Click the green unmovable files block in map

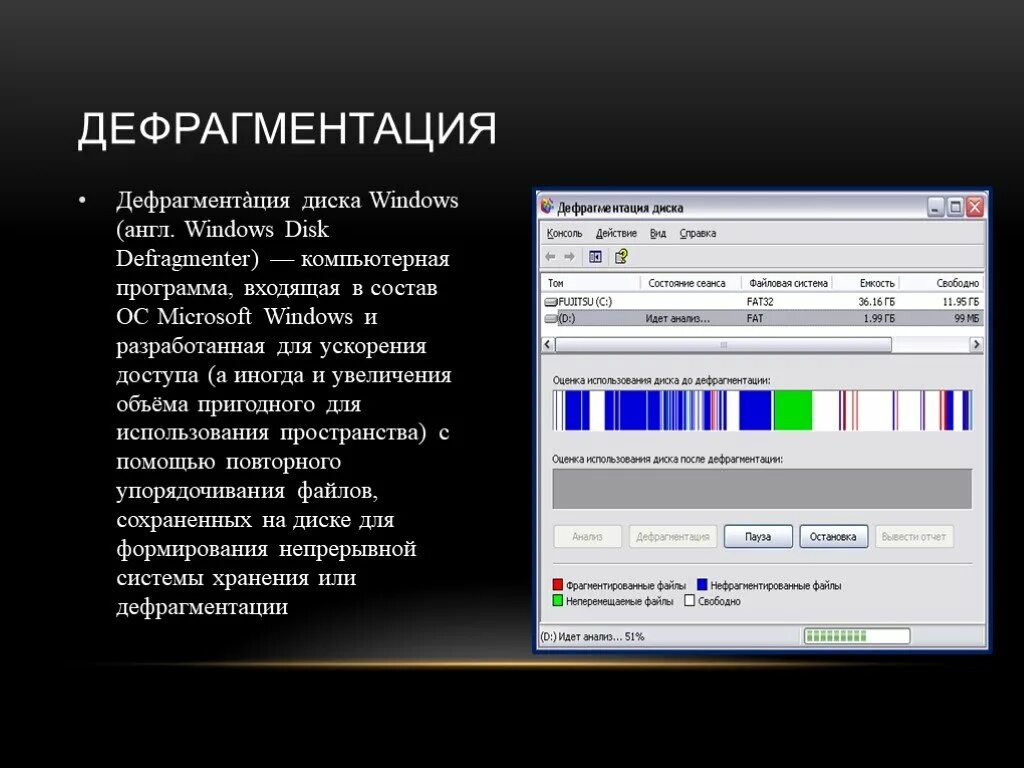click(793, 410)
